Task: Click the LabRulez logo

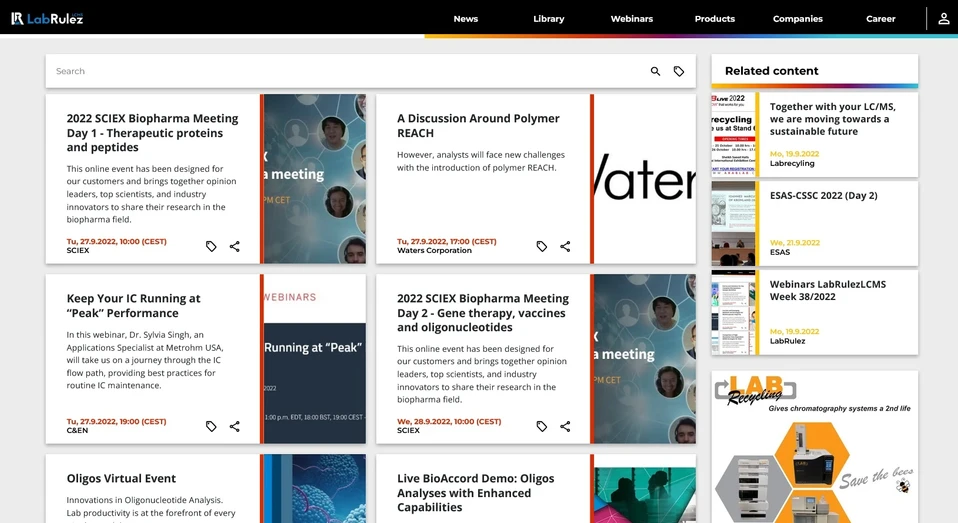Action: point(47,18)
